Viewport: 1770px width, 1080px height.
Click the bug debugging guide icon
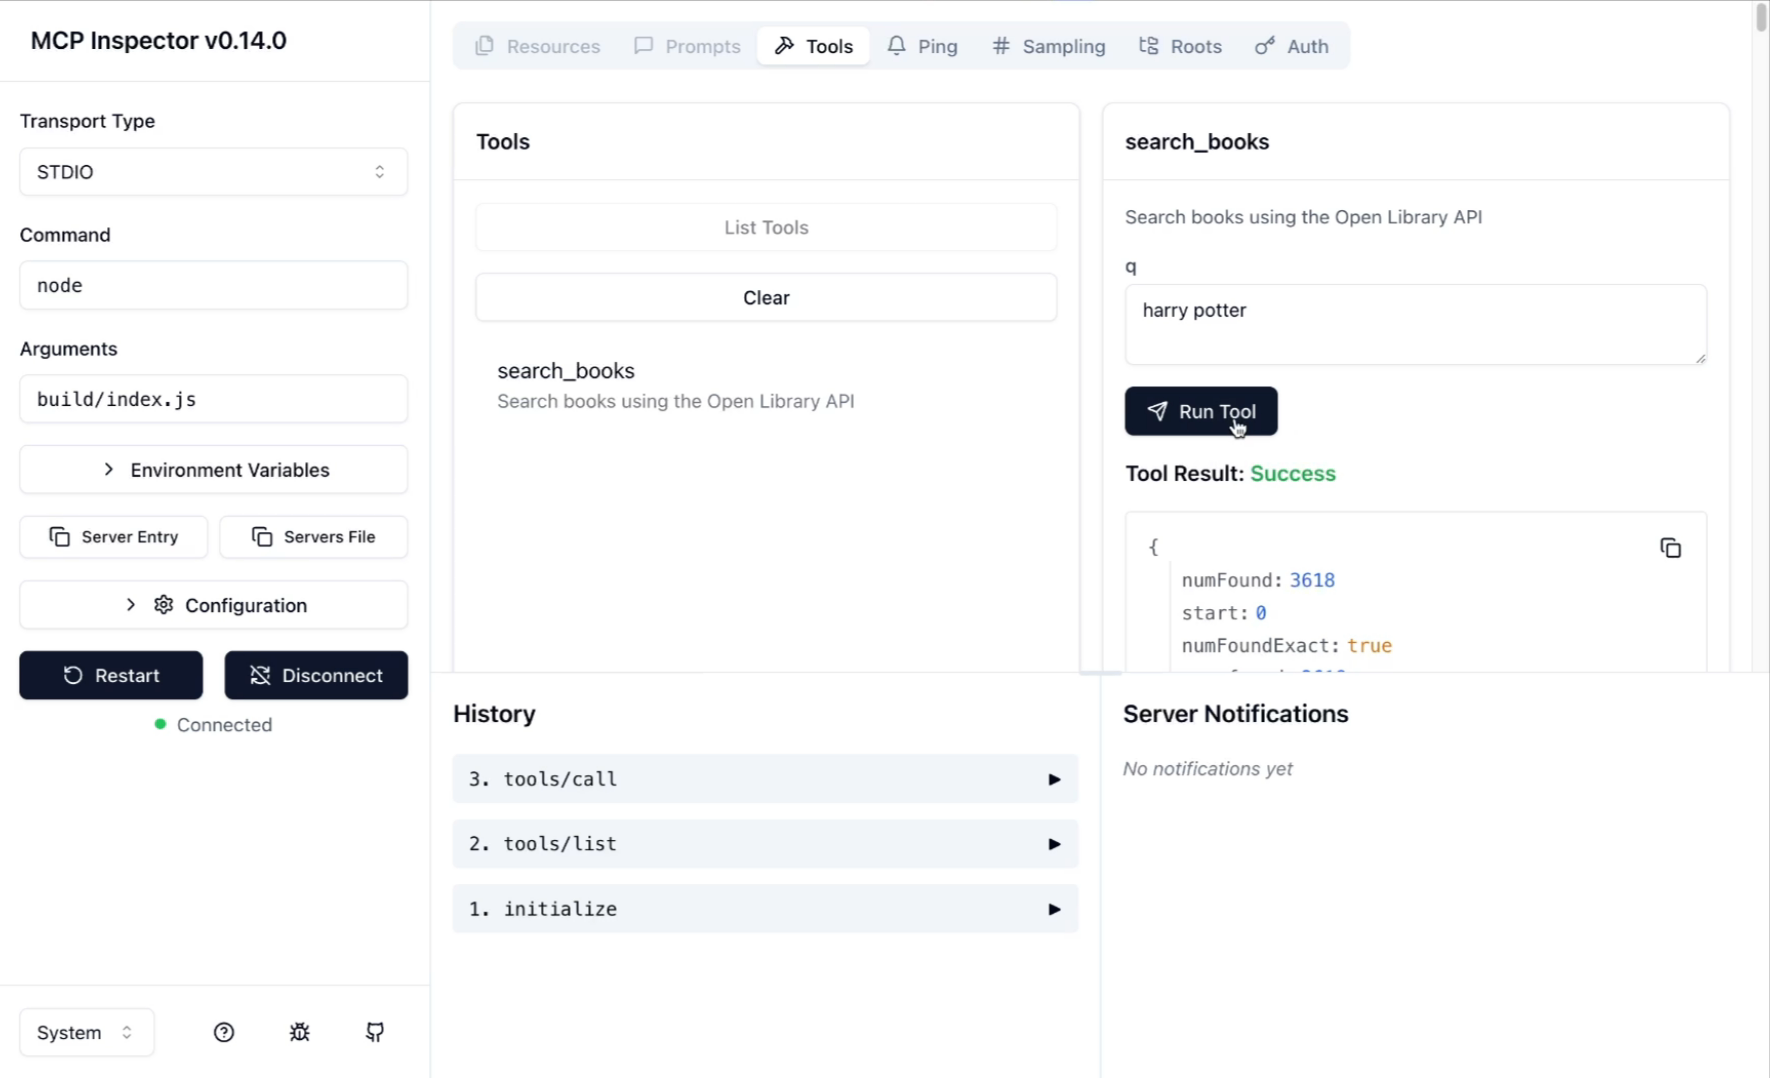[299, 1032]
